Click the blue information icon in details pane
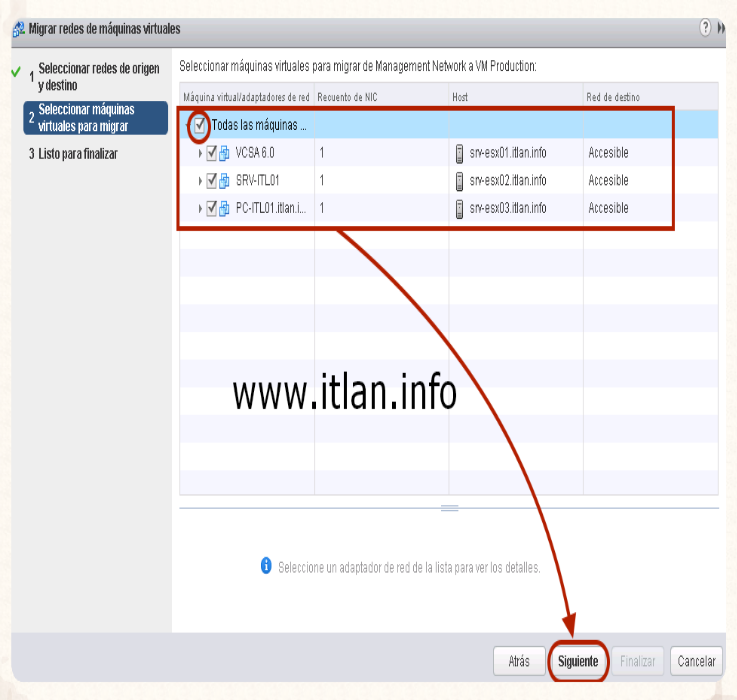This screenshot has width=737, height=700. point(266,566)
